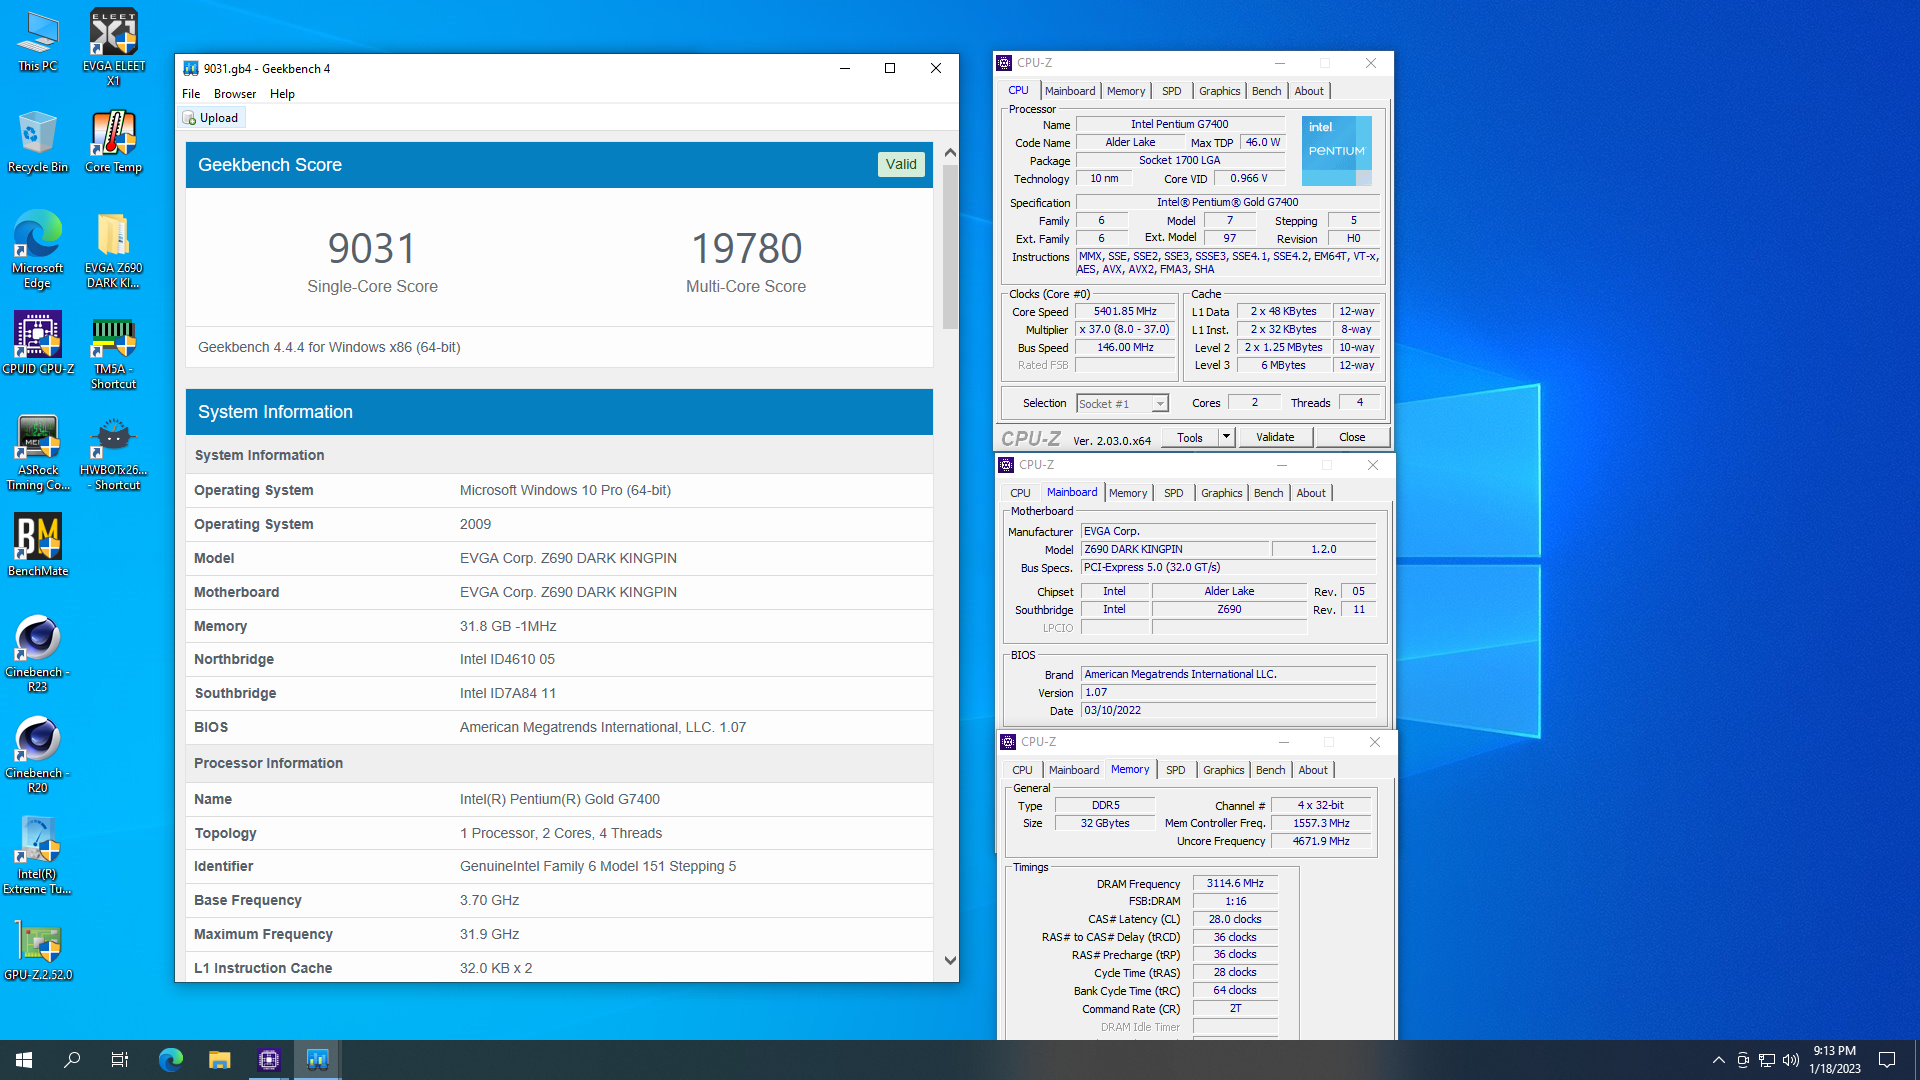Screen dimensions: 1920x1080
Task: Select About tab in bottom CPU-Z window
Action: pos(1313,770)
